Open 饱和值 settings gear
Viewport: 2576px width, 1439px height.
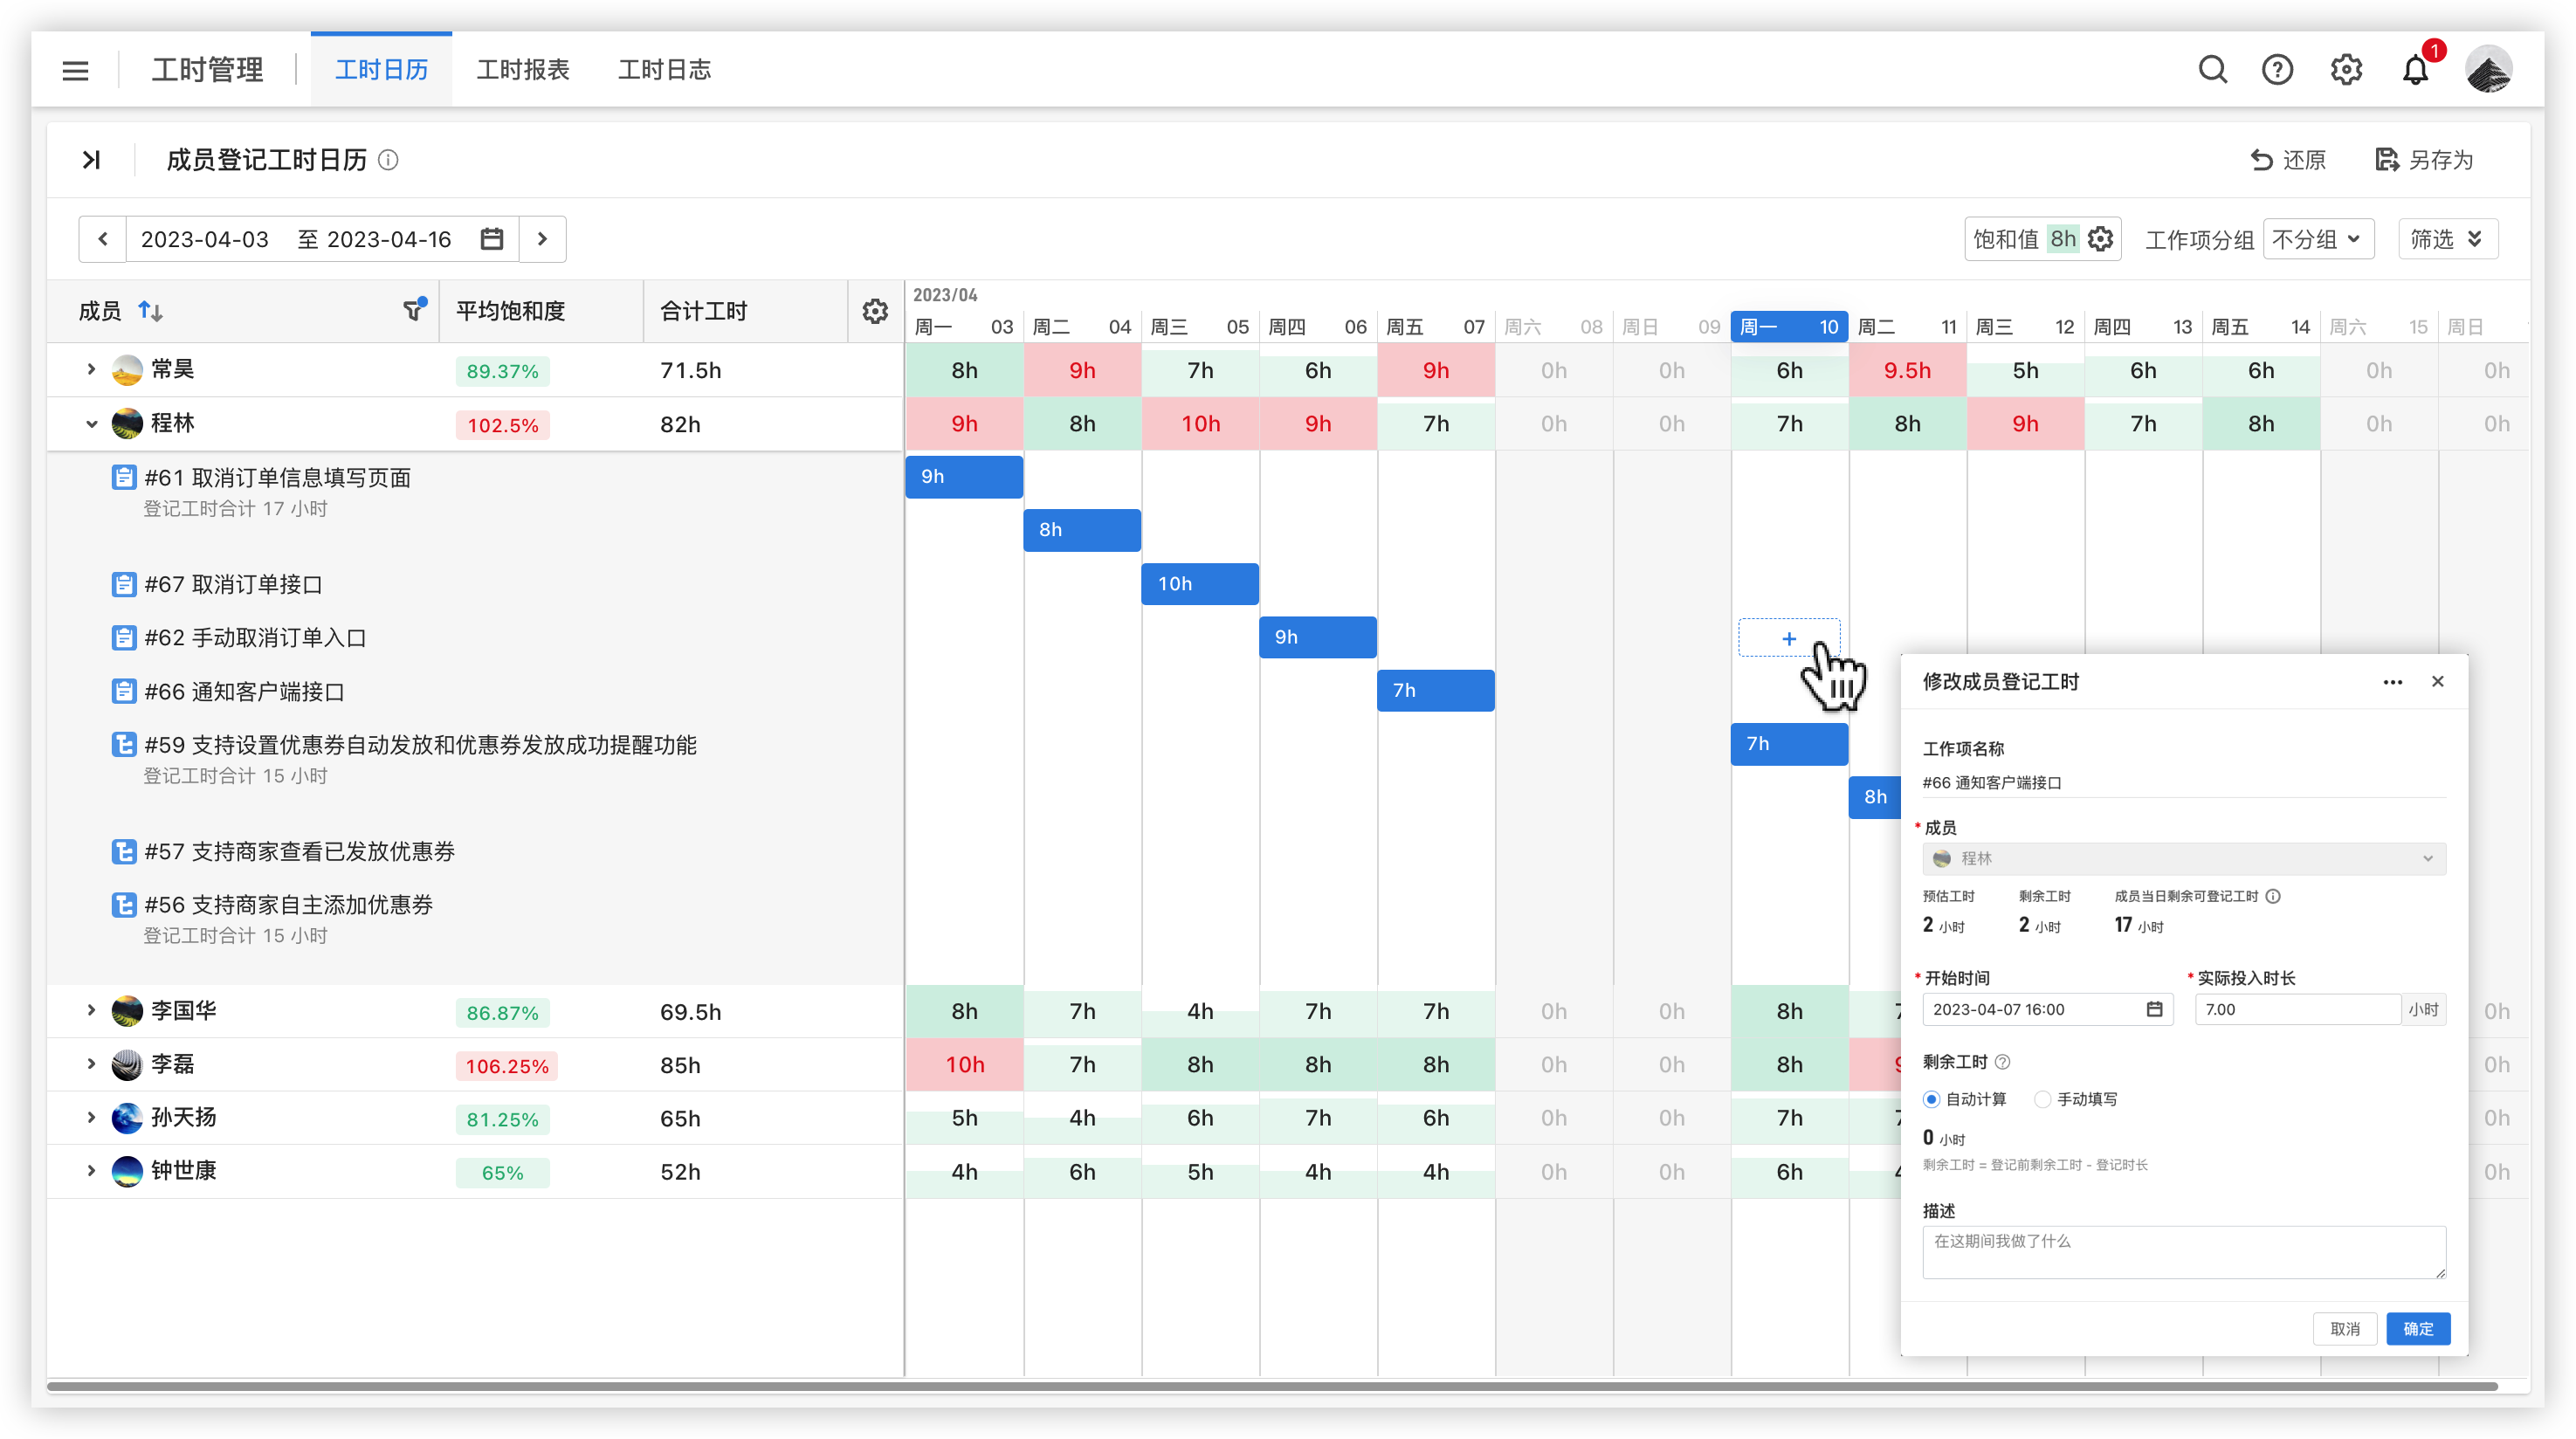point(2100,239)
